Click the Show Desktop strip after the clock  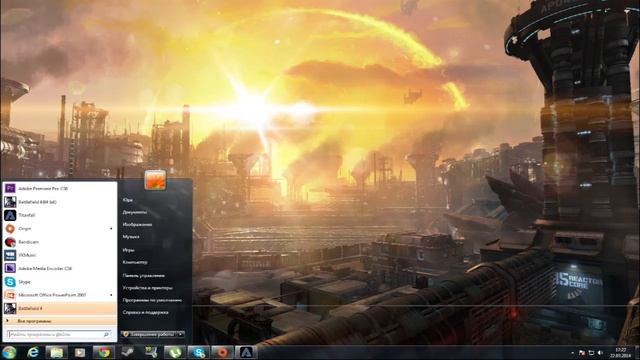tap(637, 353)
